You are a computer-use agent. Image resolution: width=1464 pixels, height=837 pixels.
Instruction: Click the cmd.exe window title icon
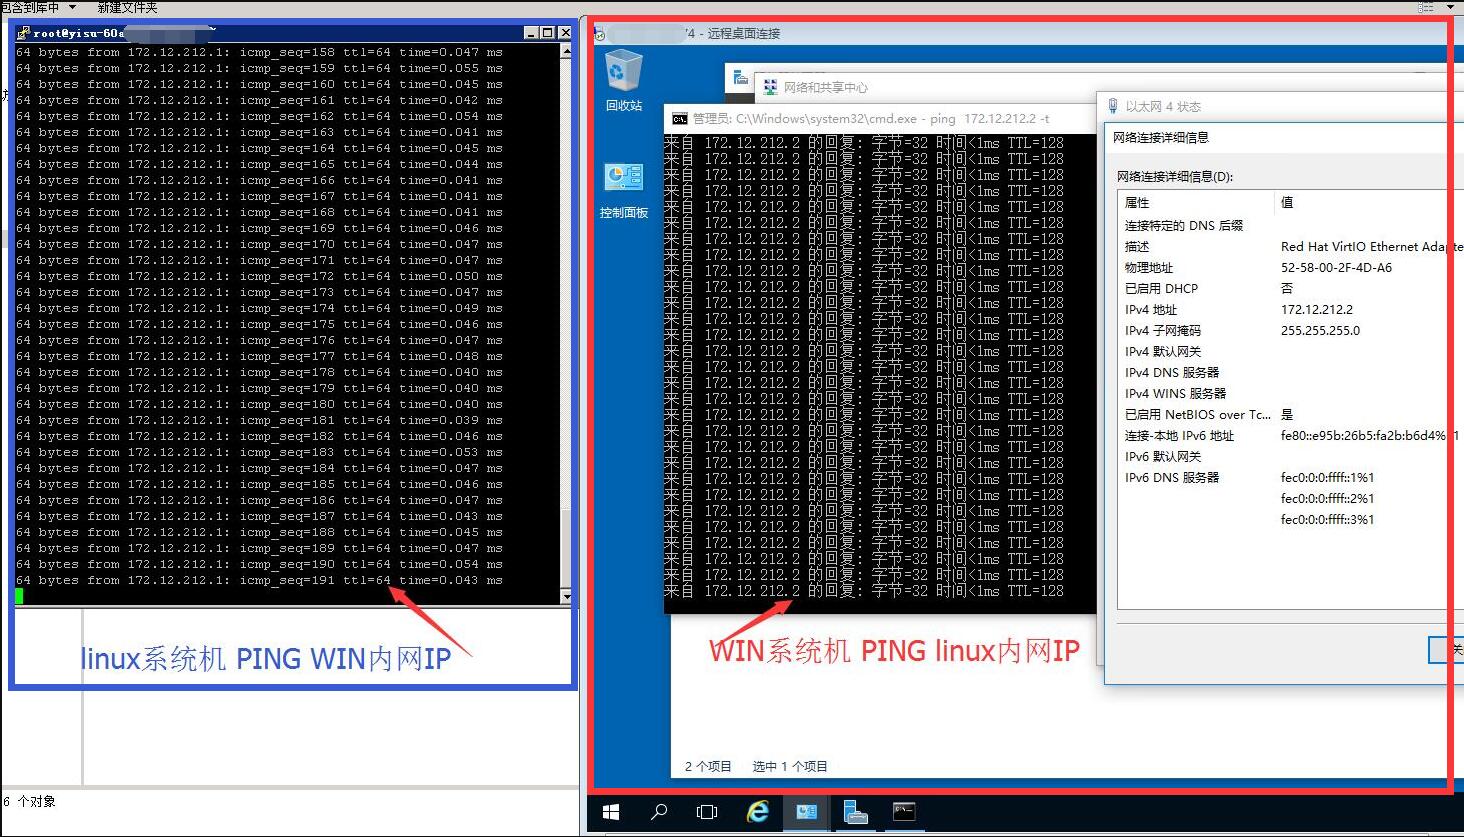(x=679, y=118)
